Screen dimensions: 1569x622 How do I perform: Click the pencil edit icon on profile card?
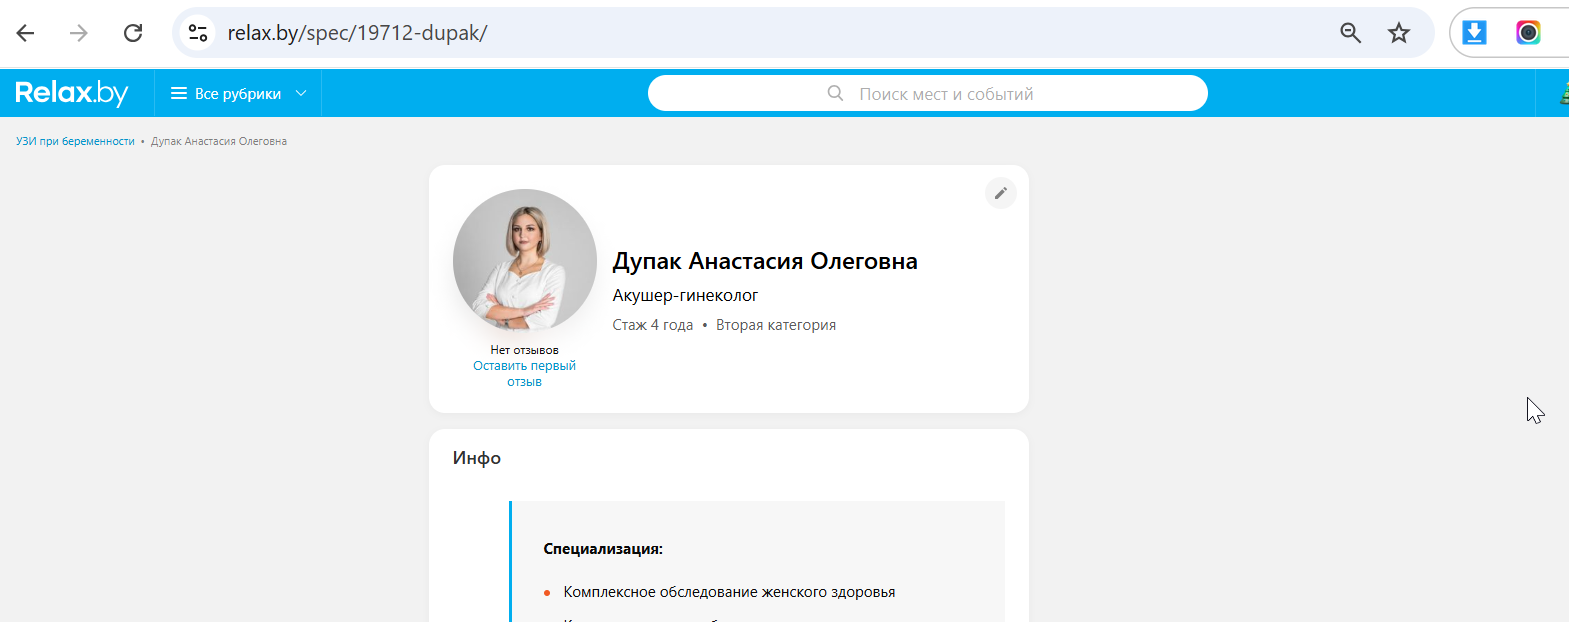1001,193
